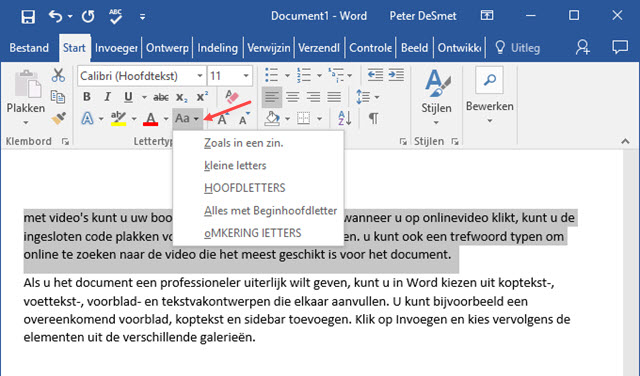Choose 'Alles met Beginhoofdletter' option

(x=271, y=211)
